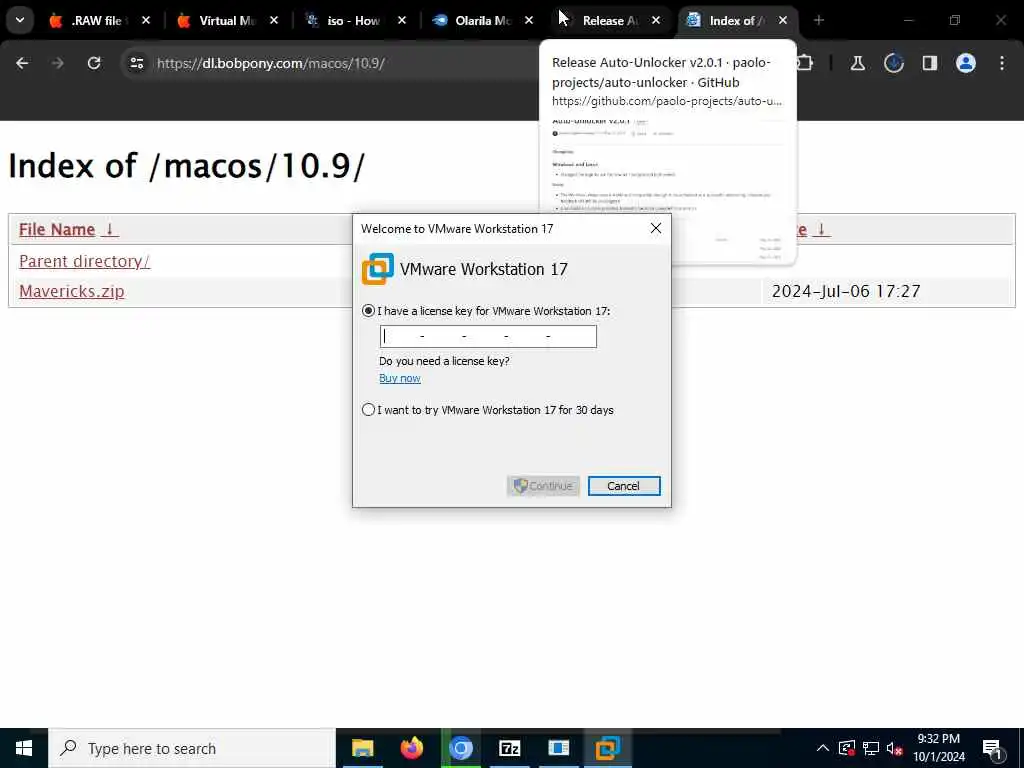Select the 30 days trial radio option
Screen dimensions: 1024x768
[368, 409]
